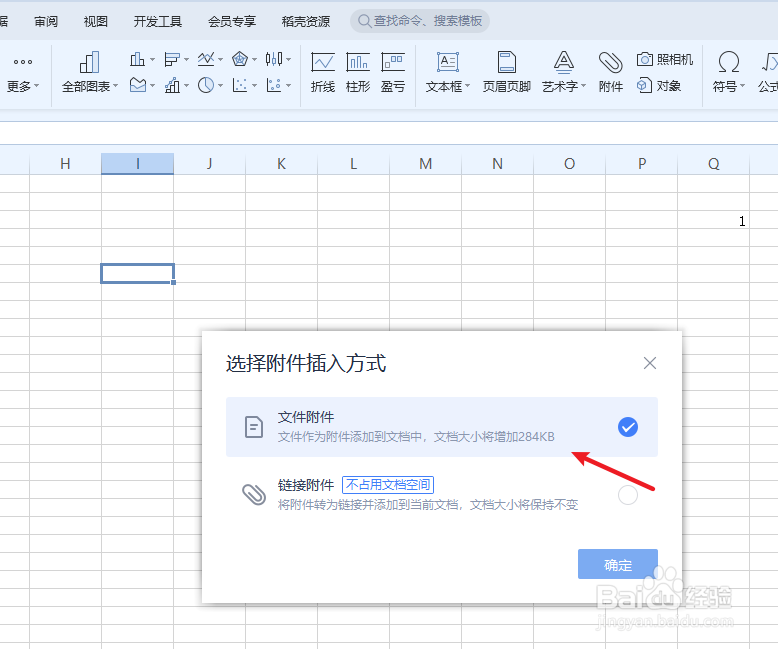Insert an Object (对象)

[x=659, y=85]
